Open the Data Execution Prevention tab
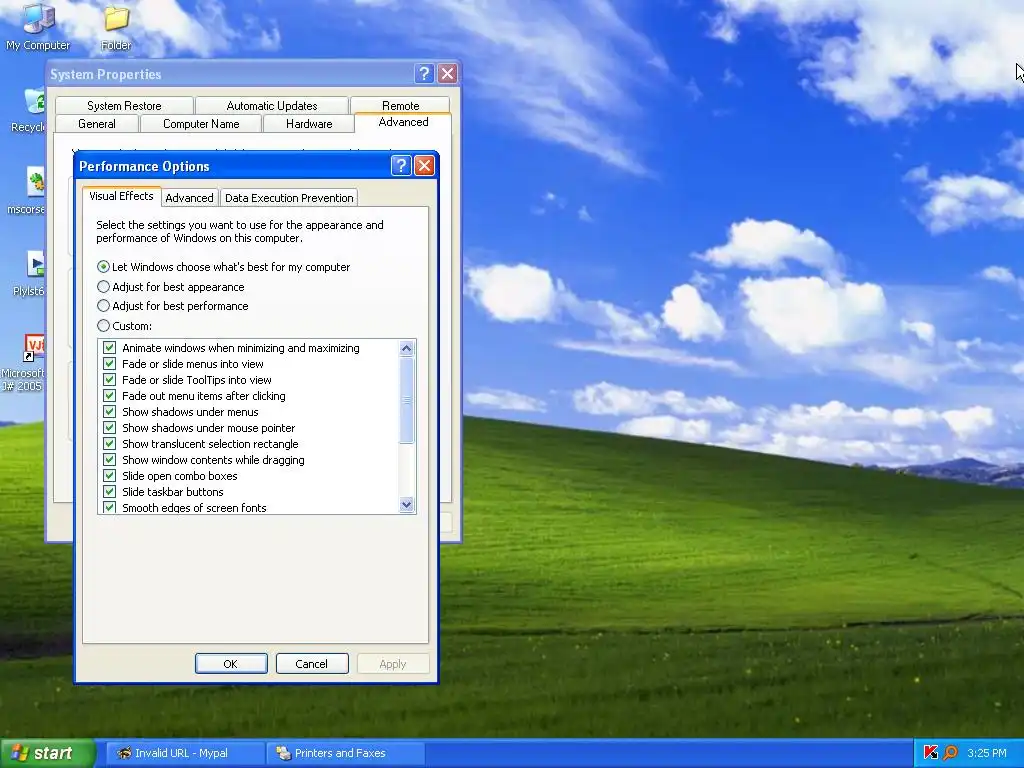This screenshot has width=1024, height=768. coord(289,198)
